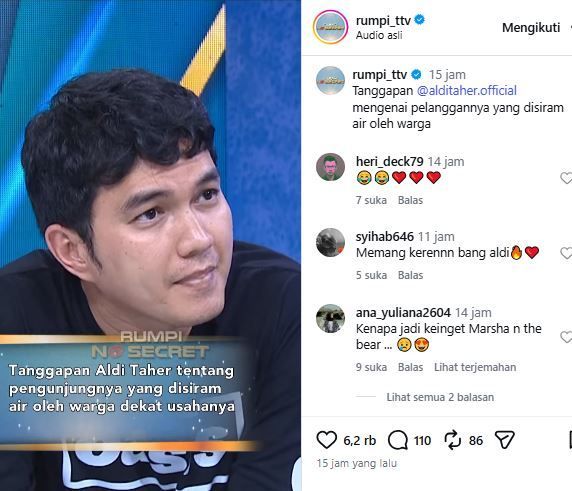The image size is (572, 491).
Task: Repost using the arrows icon
Action: [453, 440]
